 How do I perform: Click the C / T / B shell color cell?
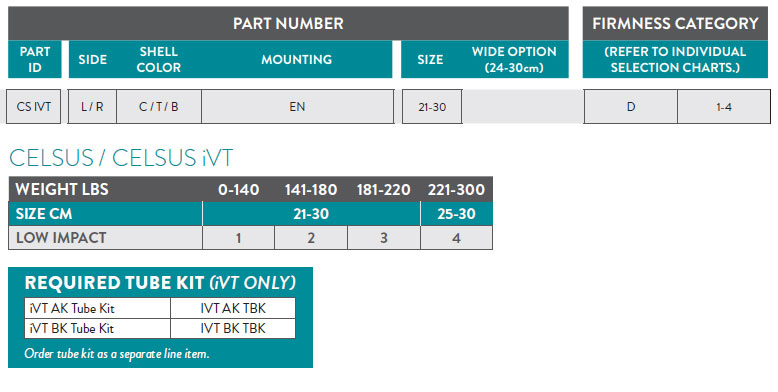pyautogui.click(x=159, y=107)
